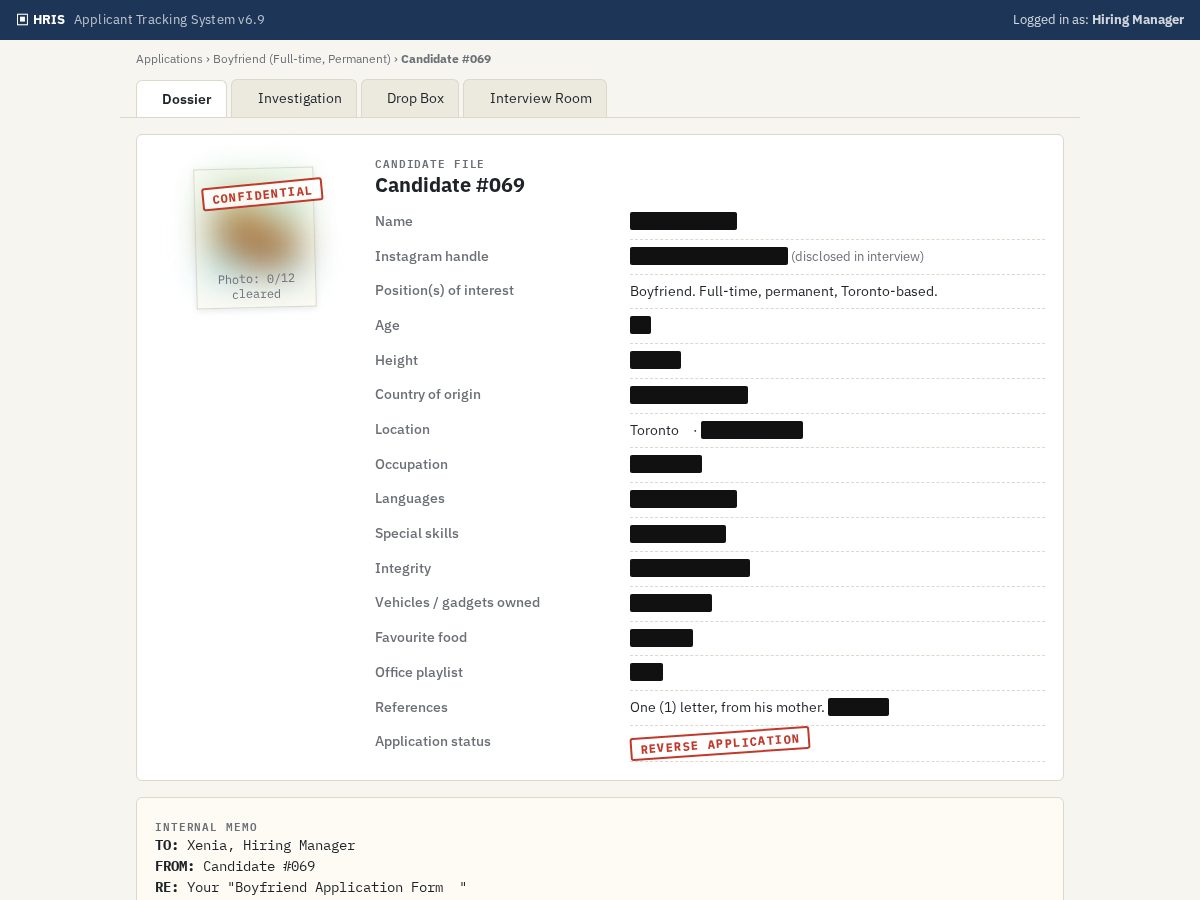Click the FROM: Candidate #069 memo line
This screenshot has width=1200, height=900.
[x=235, y=867]
